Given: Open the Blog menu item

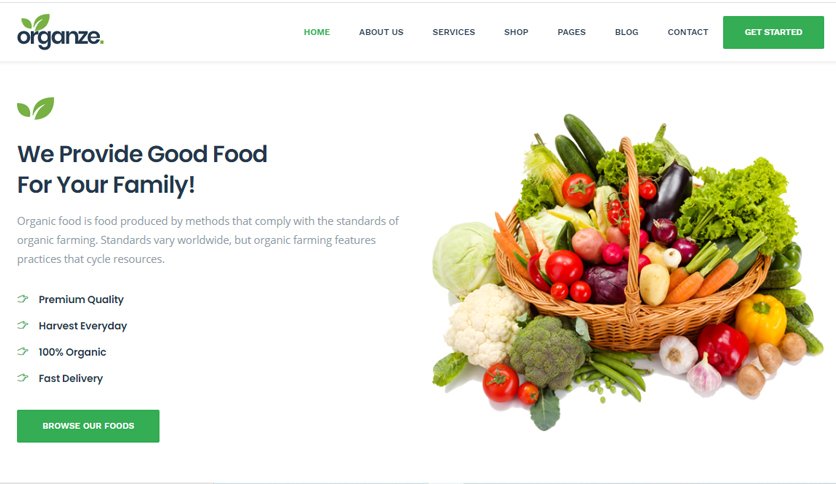Looking at the screenshot, I should [626, 32].
